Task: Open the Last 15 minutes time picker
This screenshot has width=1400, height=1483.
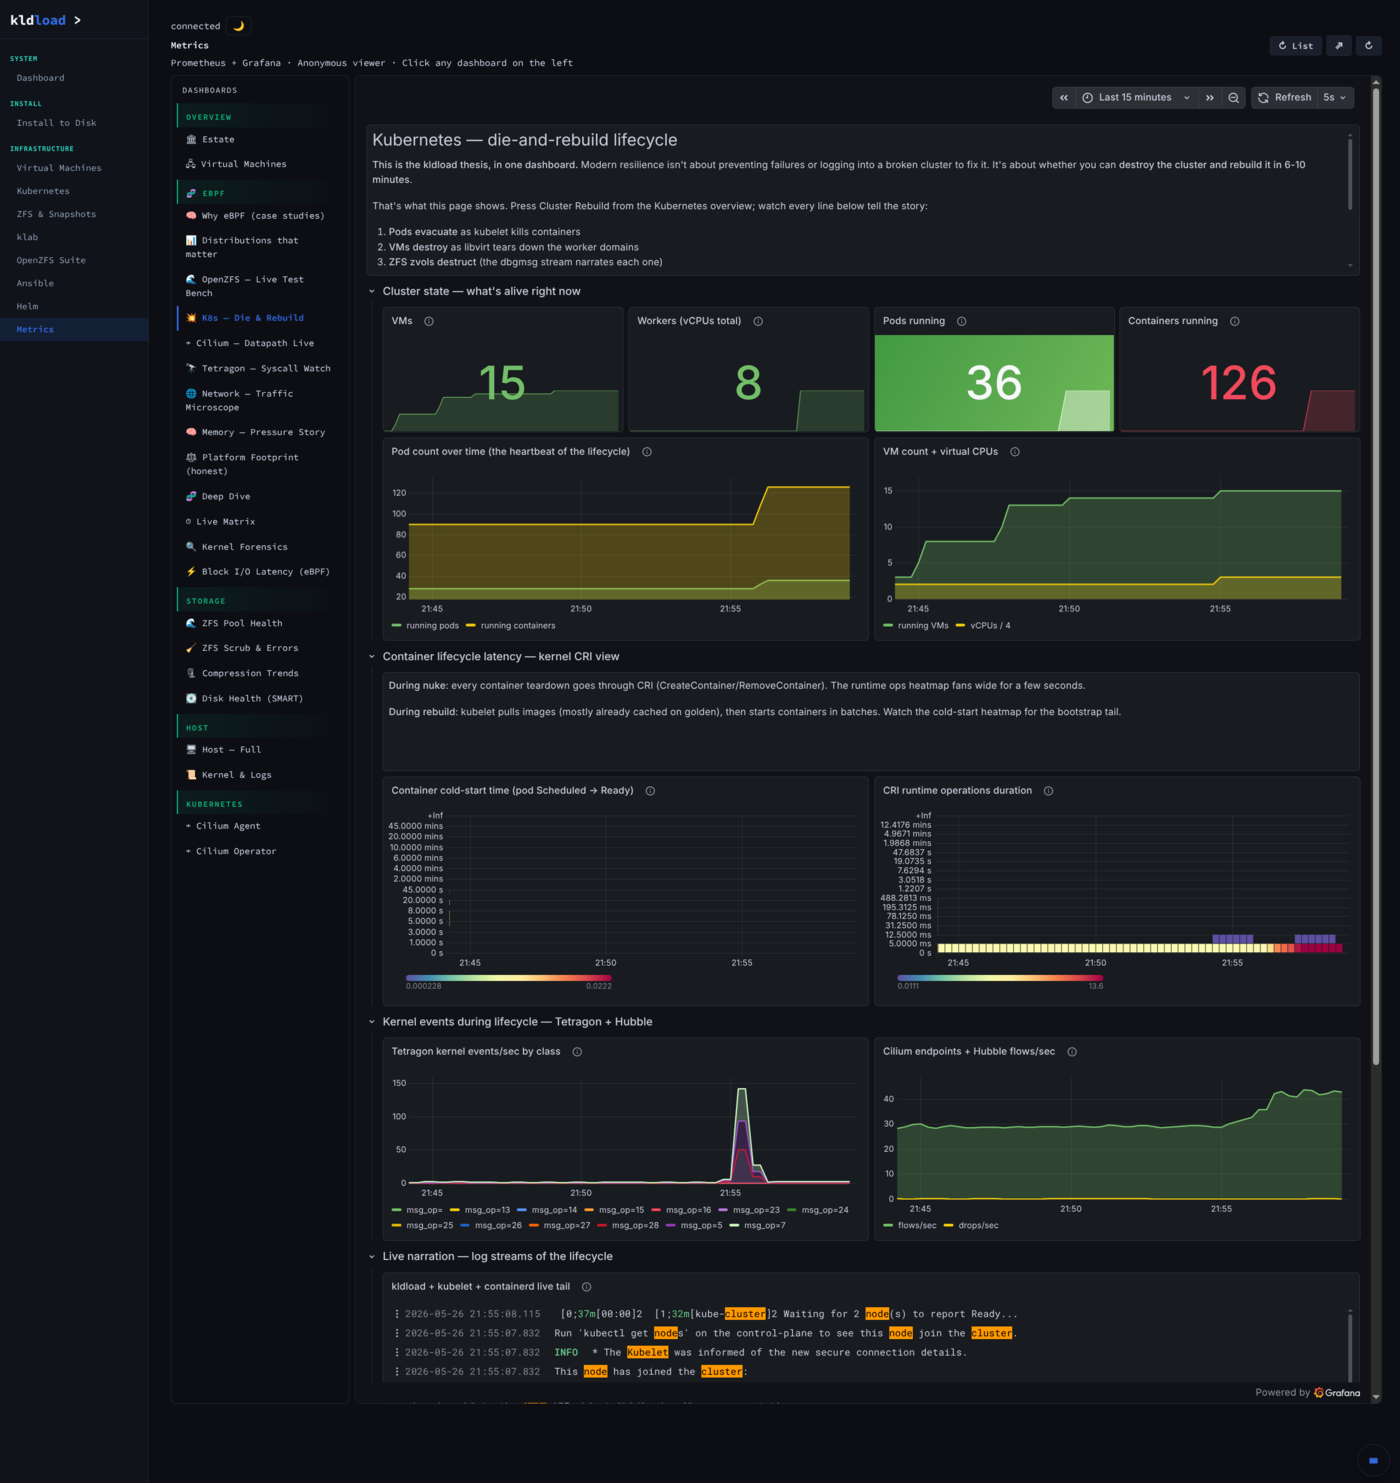Action: point(1136,97)
